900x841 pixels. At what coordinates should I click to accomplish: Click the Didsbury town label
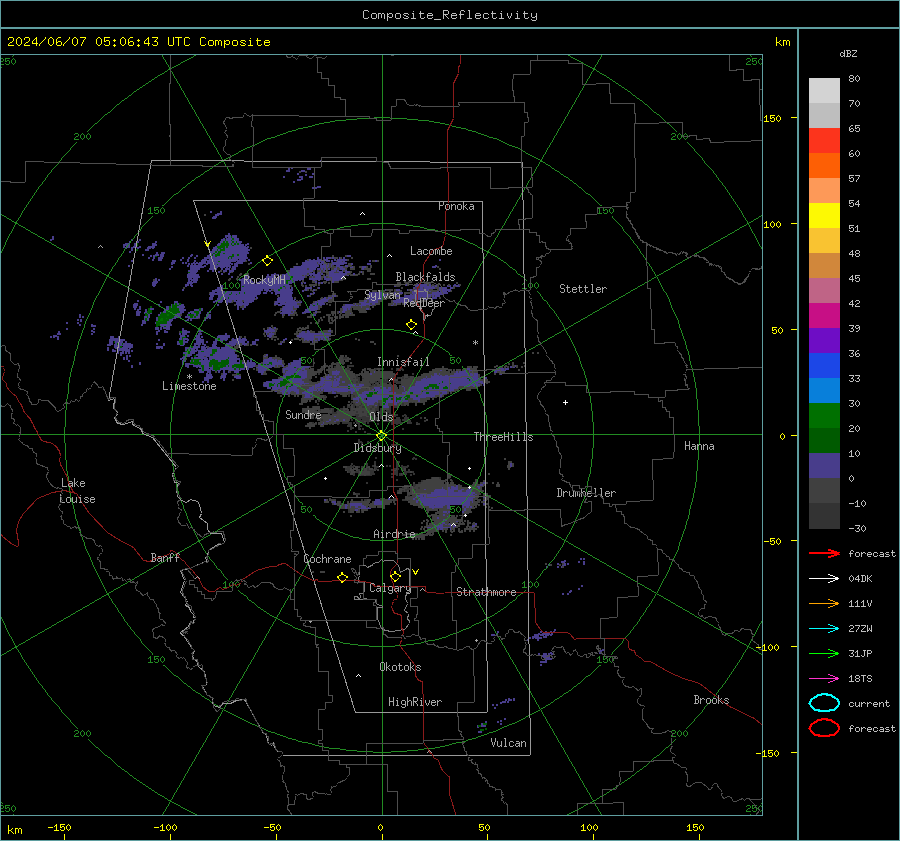[x=377, y=448]
